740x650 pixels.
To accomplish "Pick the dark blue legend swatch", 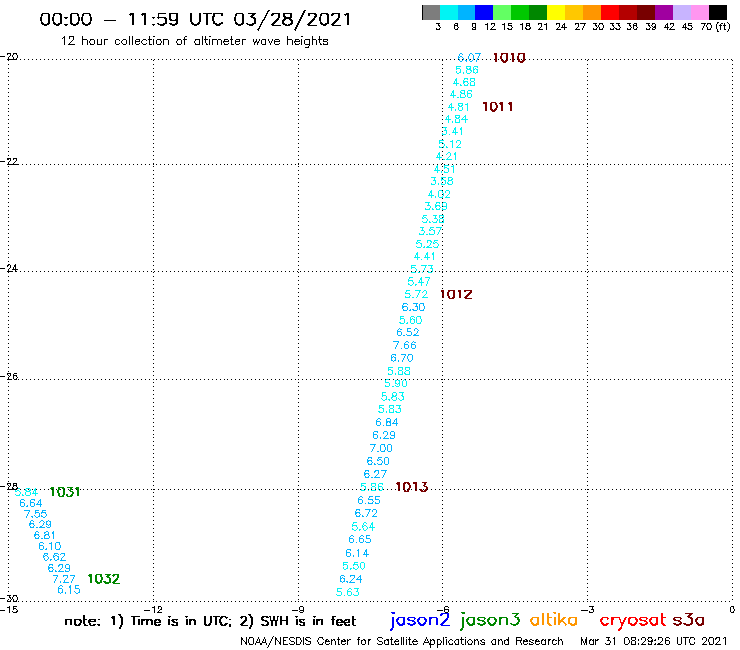I will pos(484,12).
